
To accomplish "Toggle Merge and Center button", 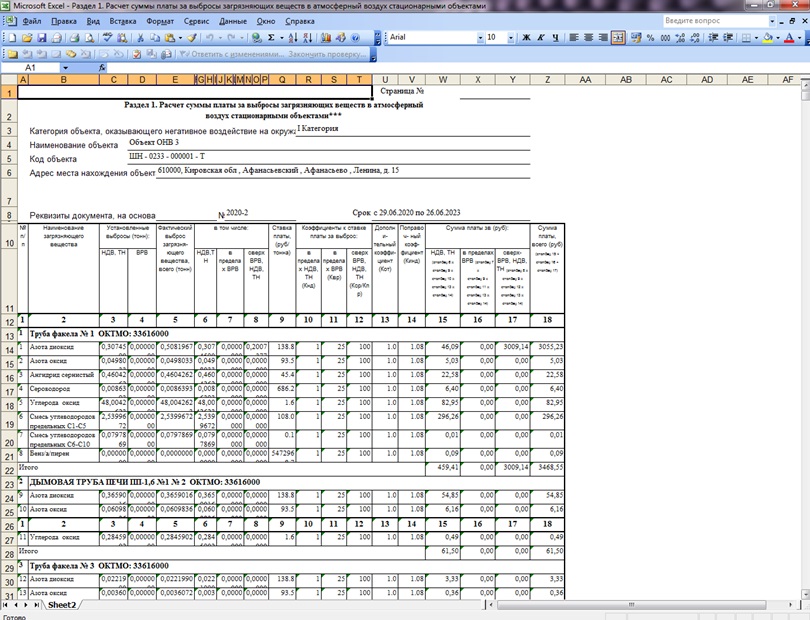I will click(619, 37).
